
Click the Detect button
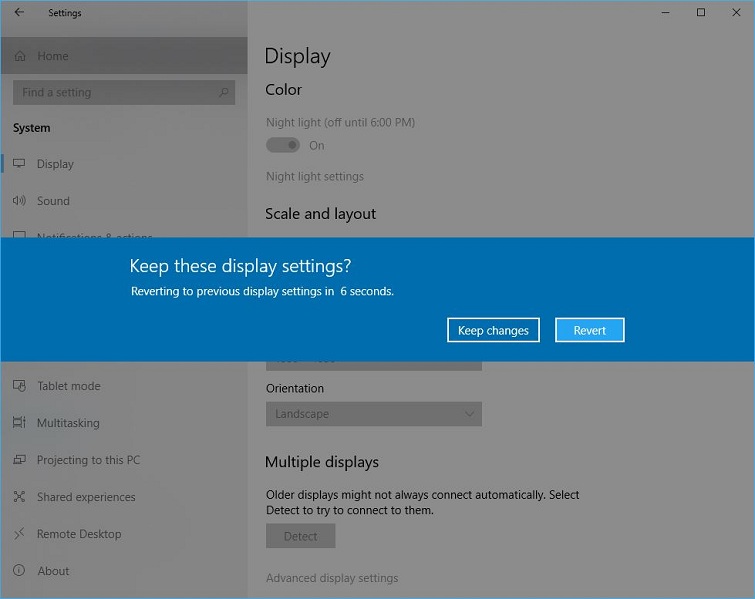click(x=300, y=536)
